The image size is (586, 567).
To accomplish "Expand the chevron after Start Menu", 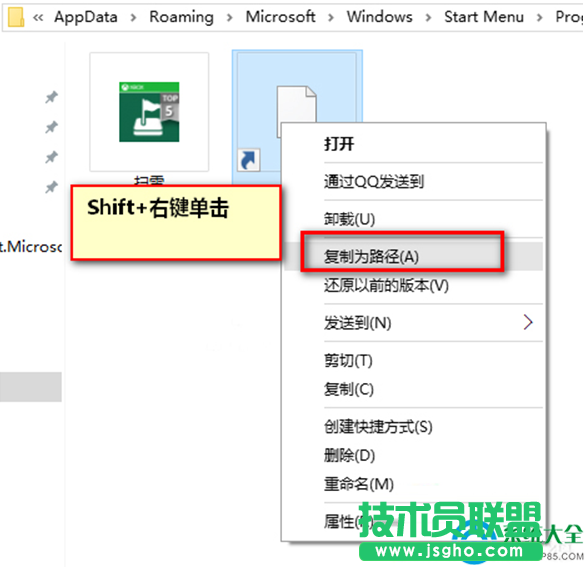I will coord(540,17).
